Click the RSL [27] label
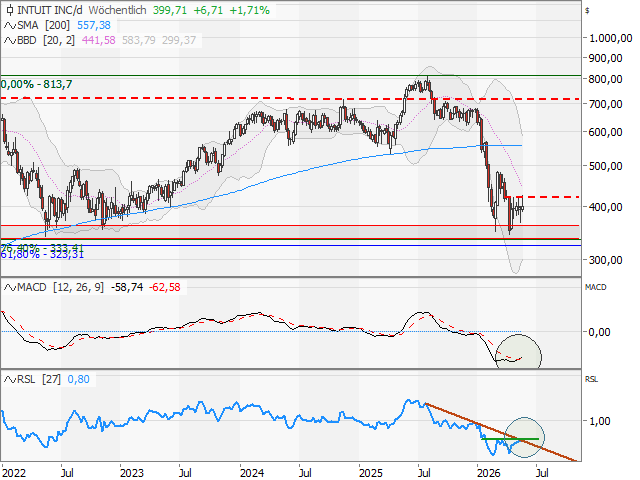 (39, 380)
